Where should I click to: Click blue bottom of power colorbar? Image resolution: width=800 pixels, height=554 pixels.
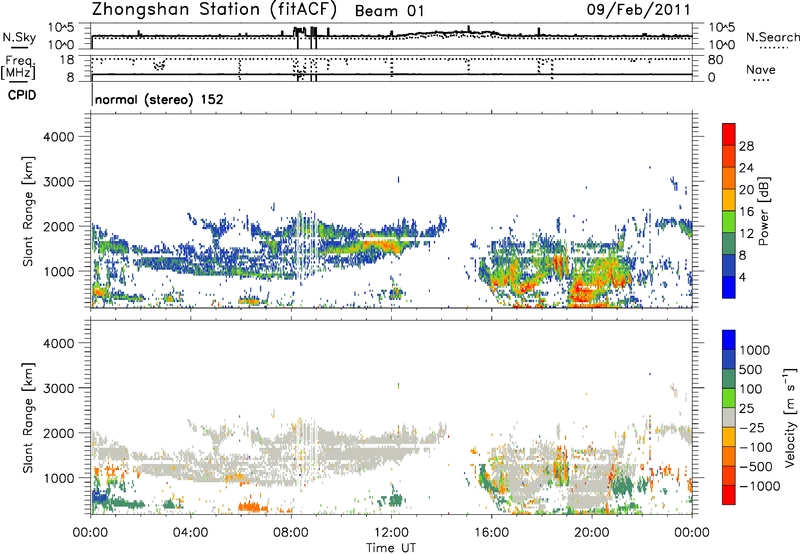pyautogui.click(x=729, y=288)
